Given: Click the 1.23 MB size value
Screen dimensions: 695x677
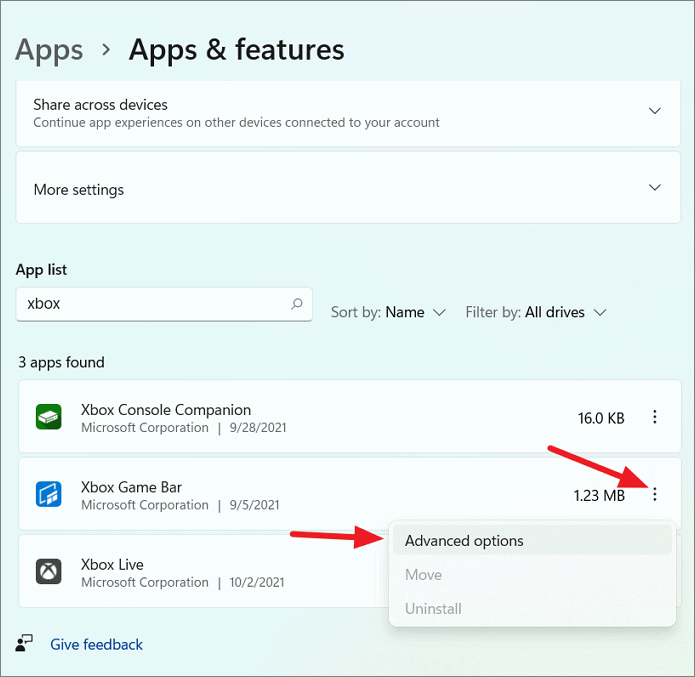Looking at the screenshot, I should click(x=599, y=496).
